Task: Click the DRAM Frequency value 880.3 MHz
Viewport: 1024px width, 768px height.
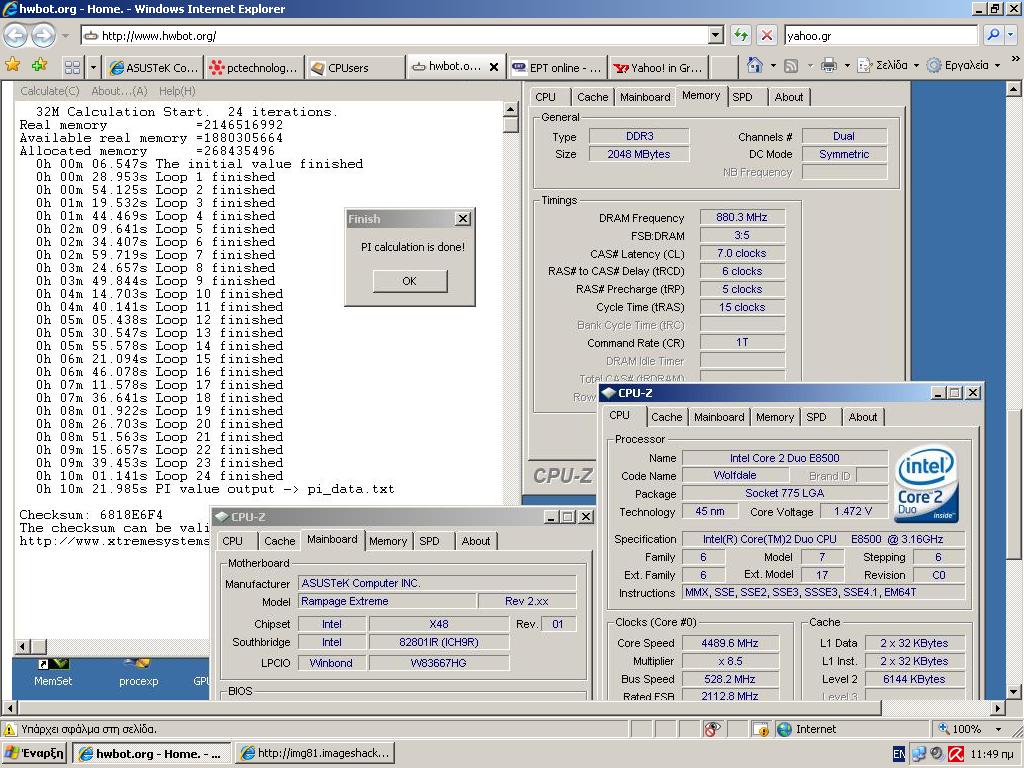Action: (x=742, y=217)
